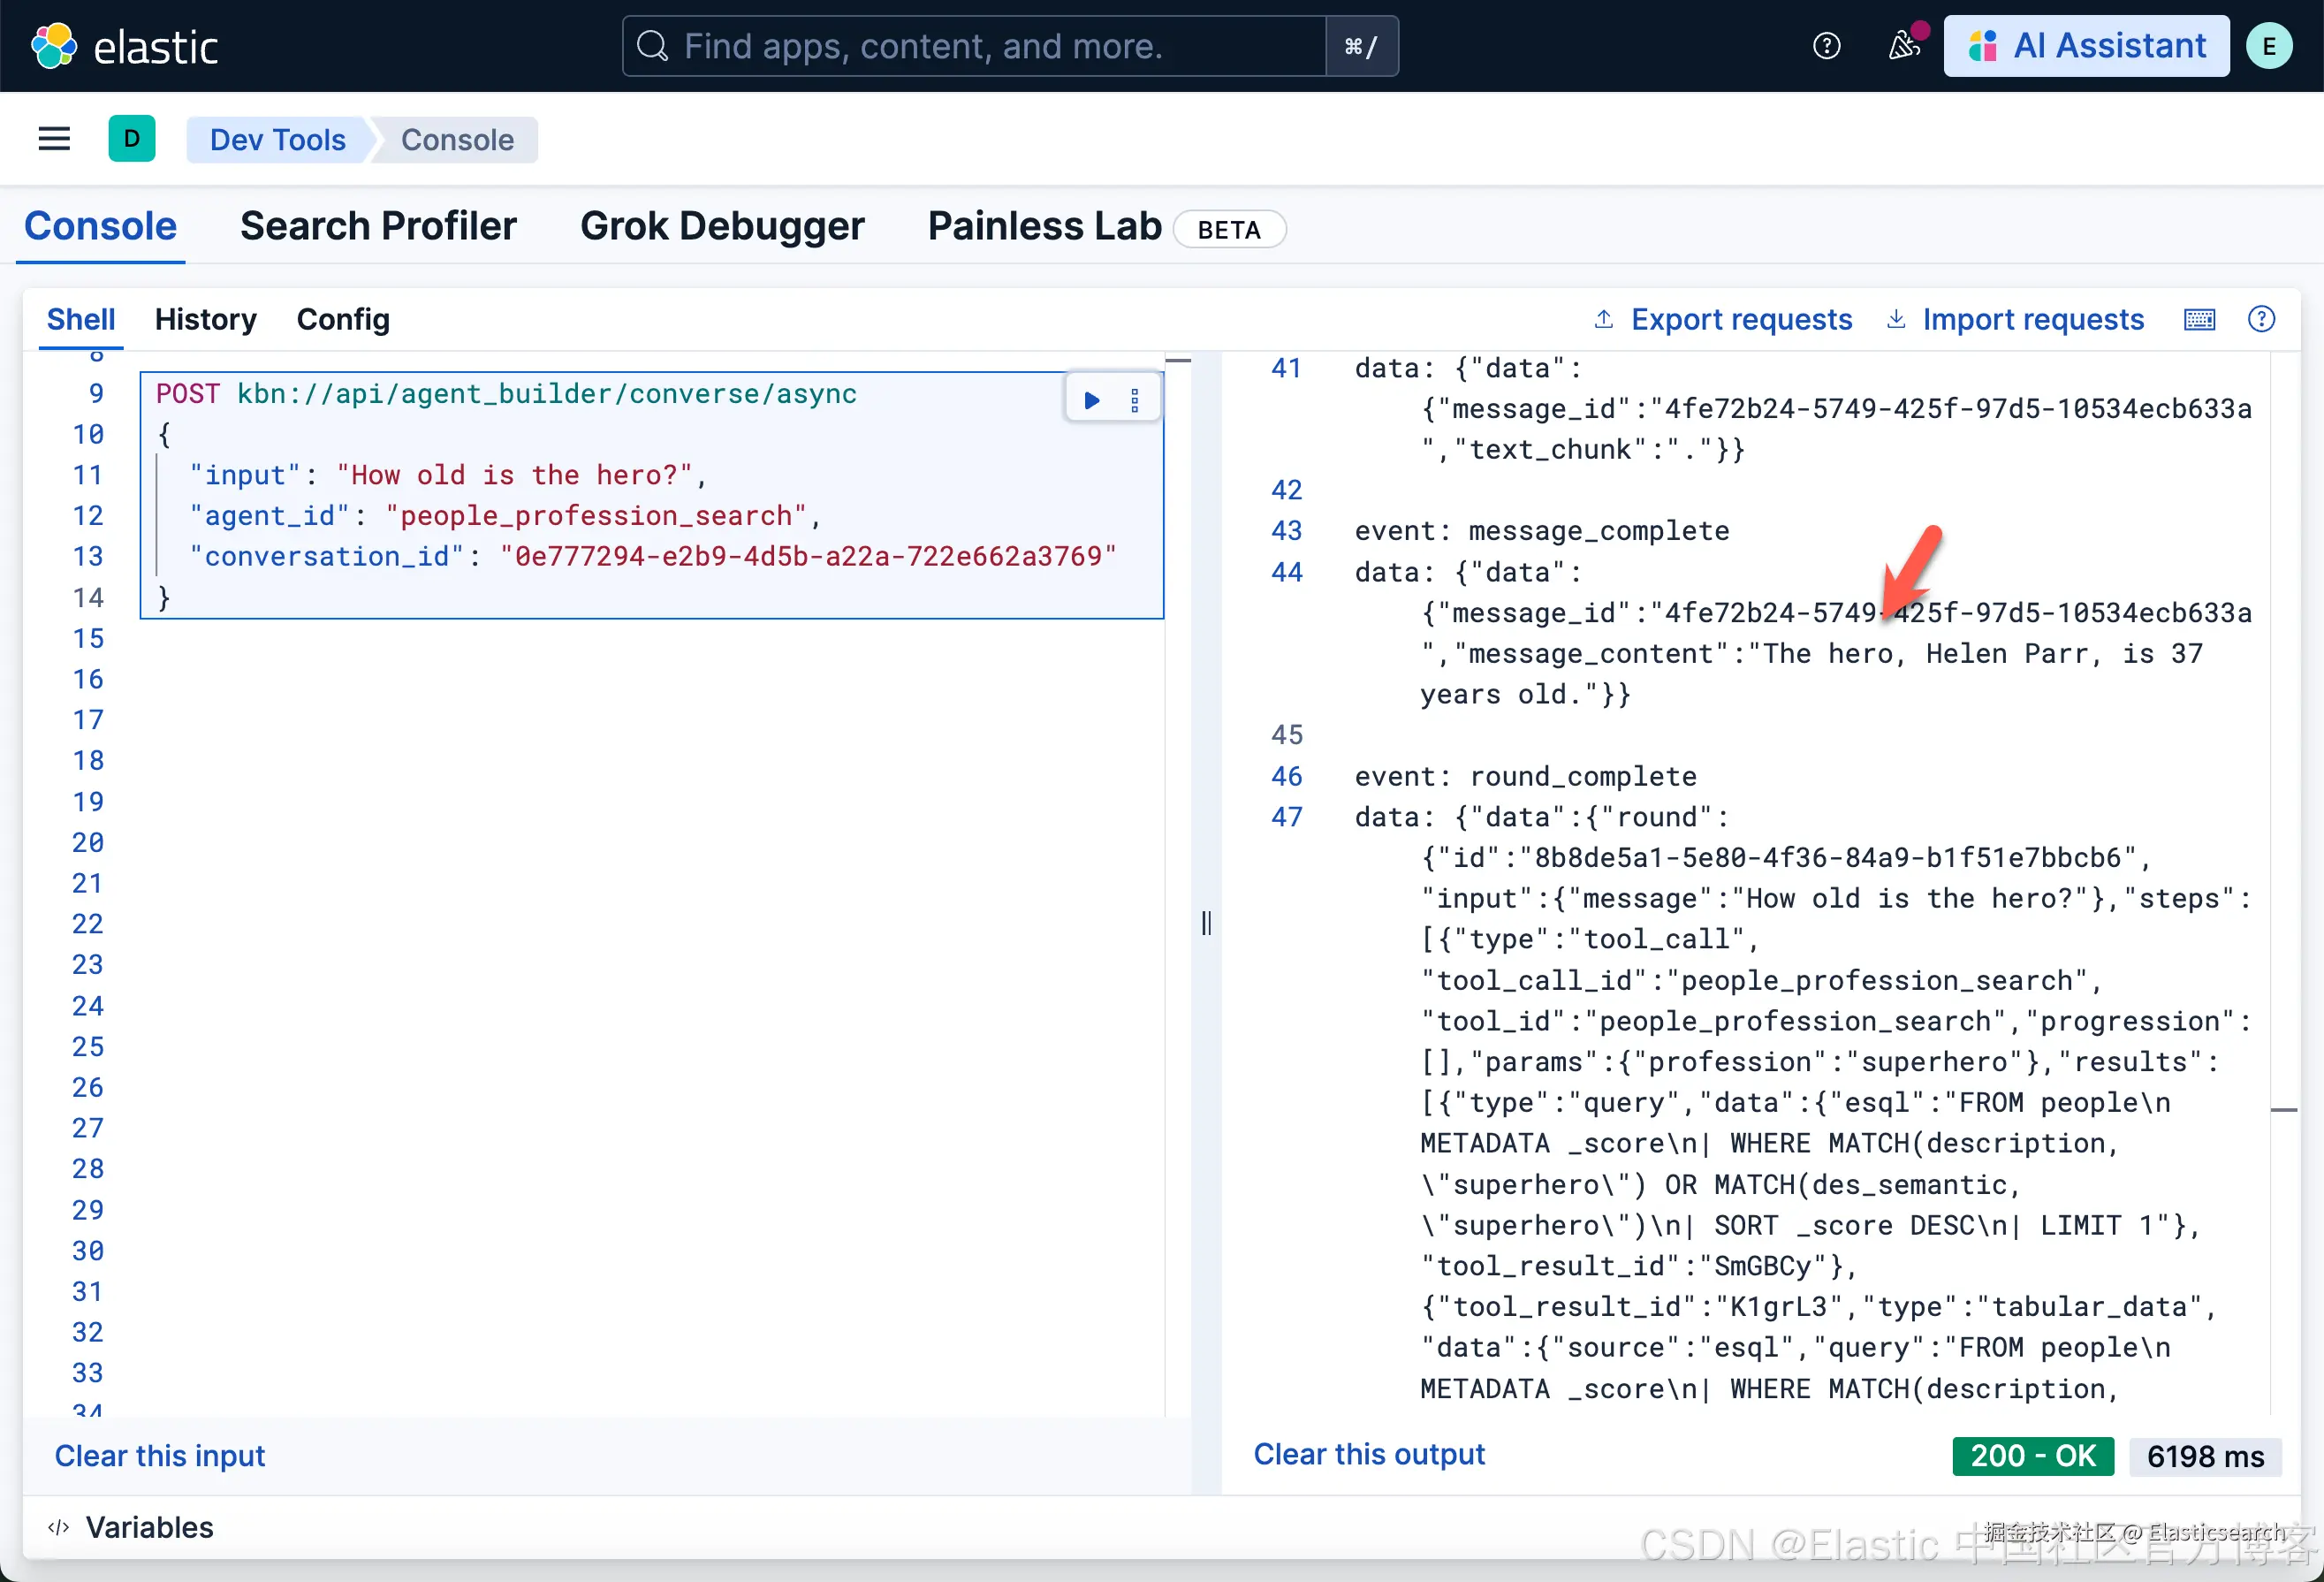
Task: Open the Config tab
Action: (x=343, y=319)
